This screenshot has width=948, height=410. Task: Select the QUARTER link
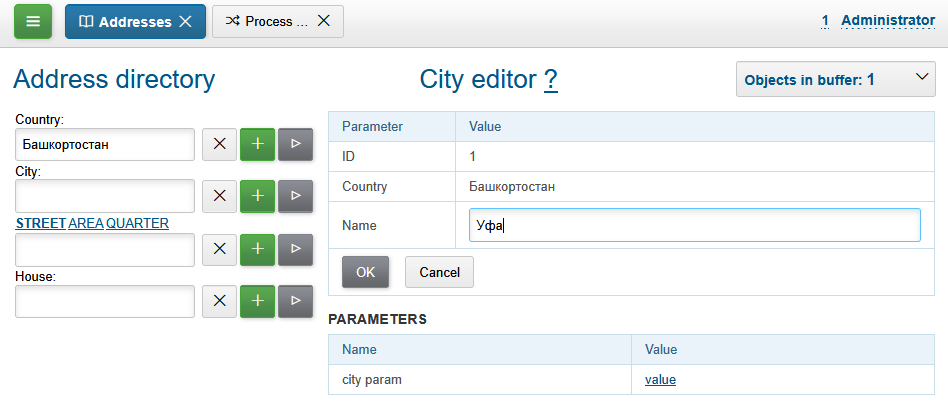(x=137, y=223)
